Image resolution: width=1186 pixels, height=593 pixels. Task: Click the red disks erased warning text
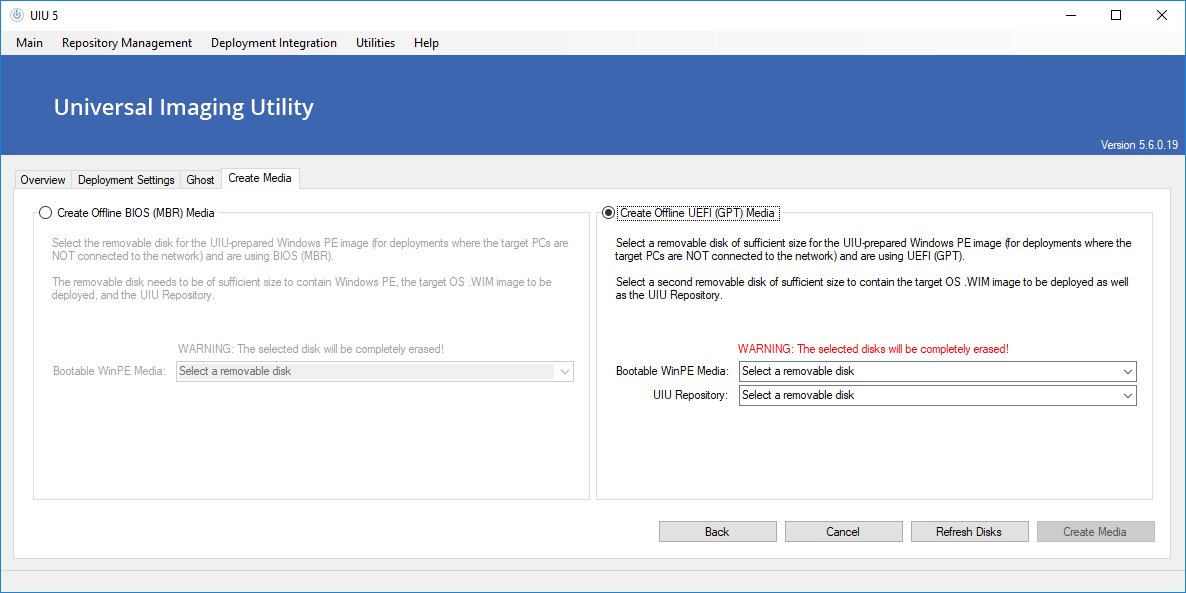(x=874, y=349)
